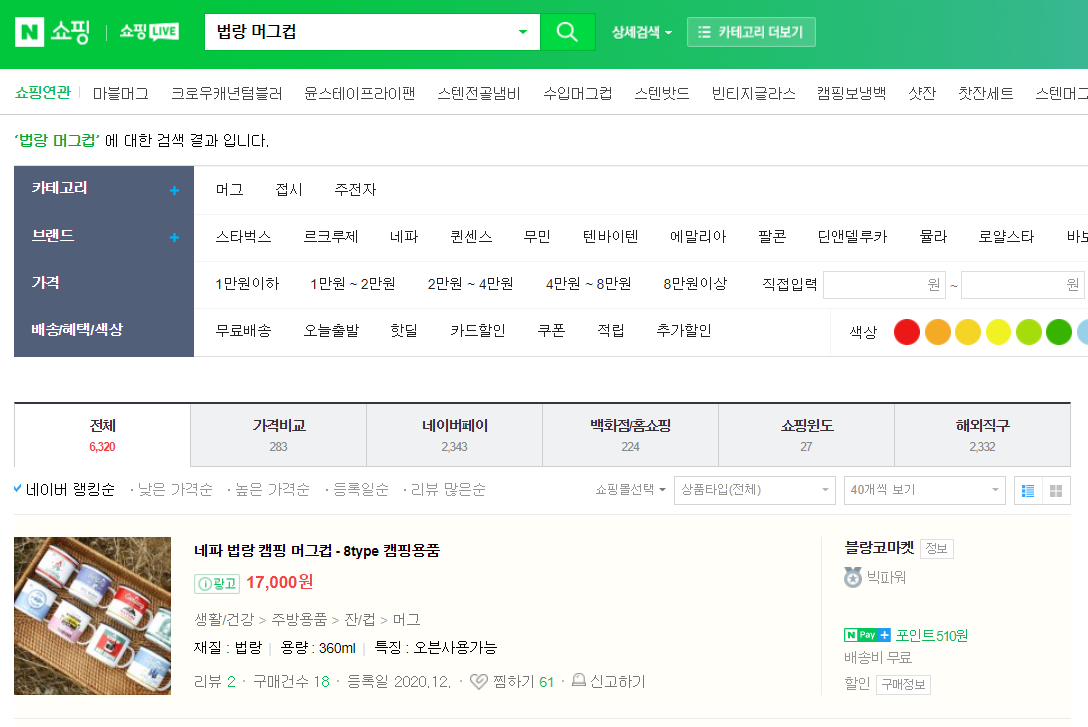The height and width of the screenshot is (727, 1088).
Task: Expand search box suggestion arrow
Action: [522, 32]
